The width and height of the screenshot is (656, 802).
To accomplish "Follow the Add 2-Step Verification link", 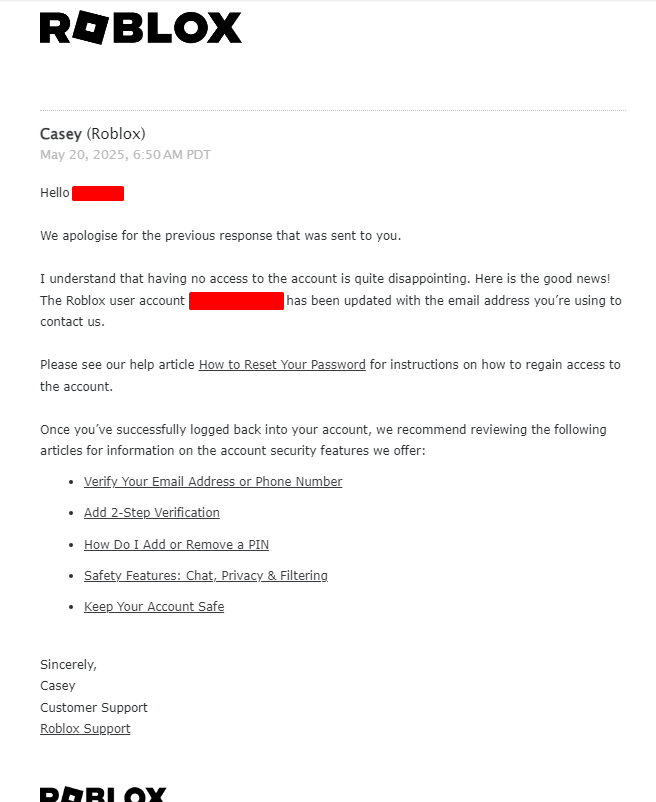I will (x=152, y=513).
